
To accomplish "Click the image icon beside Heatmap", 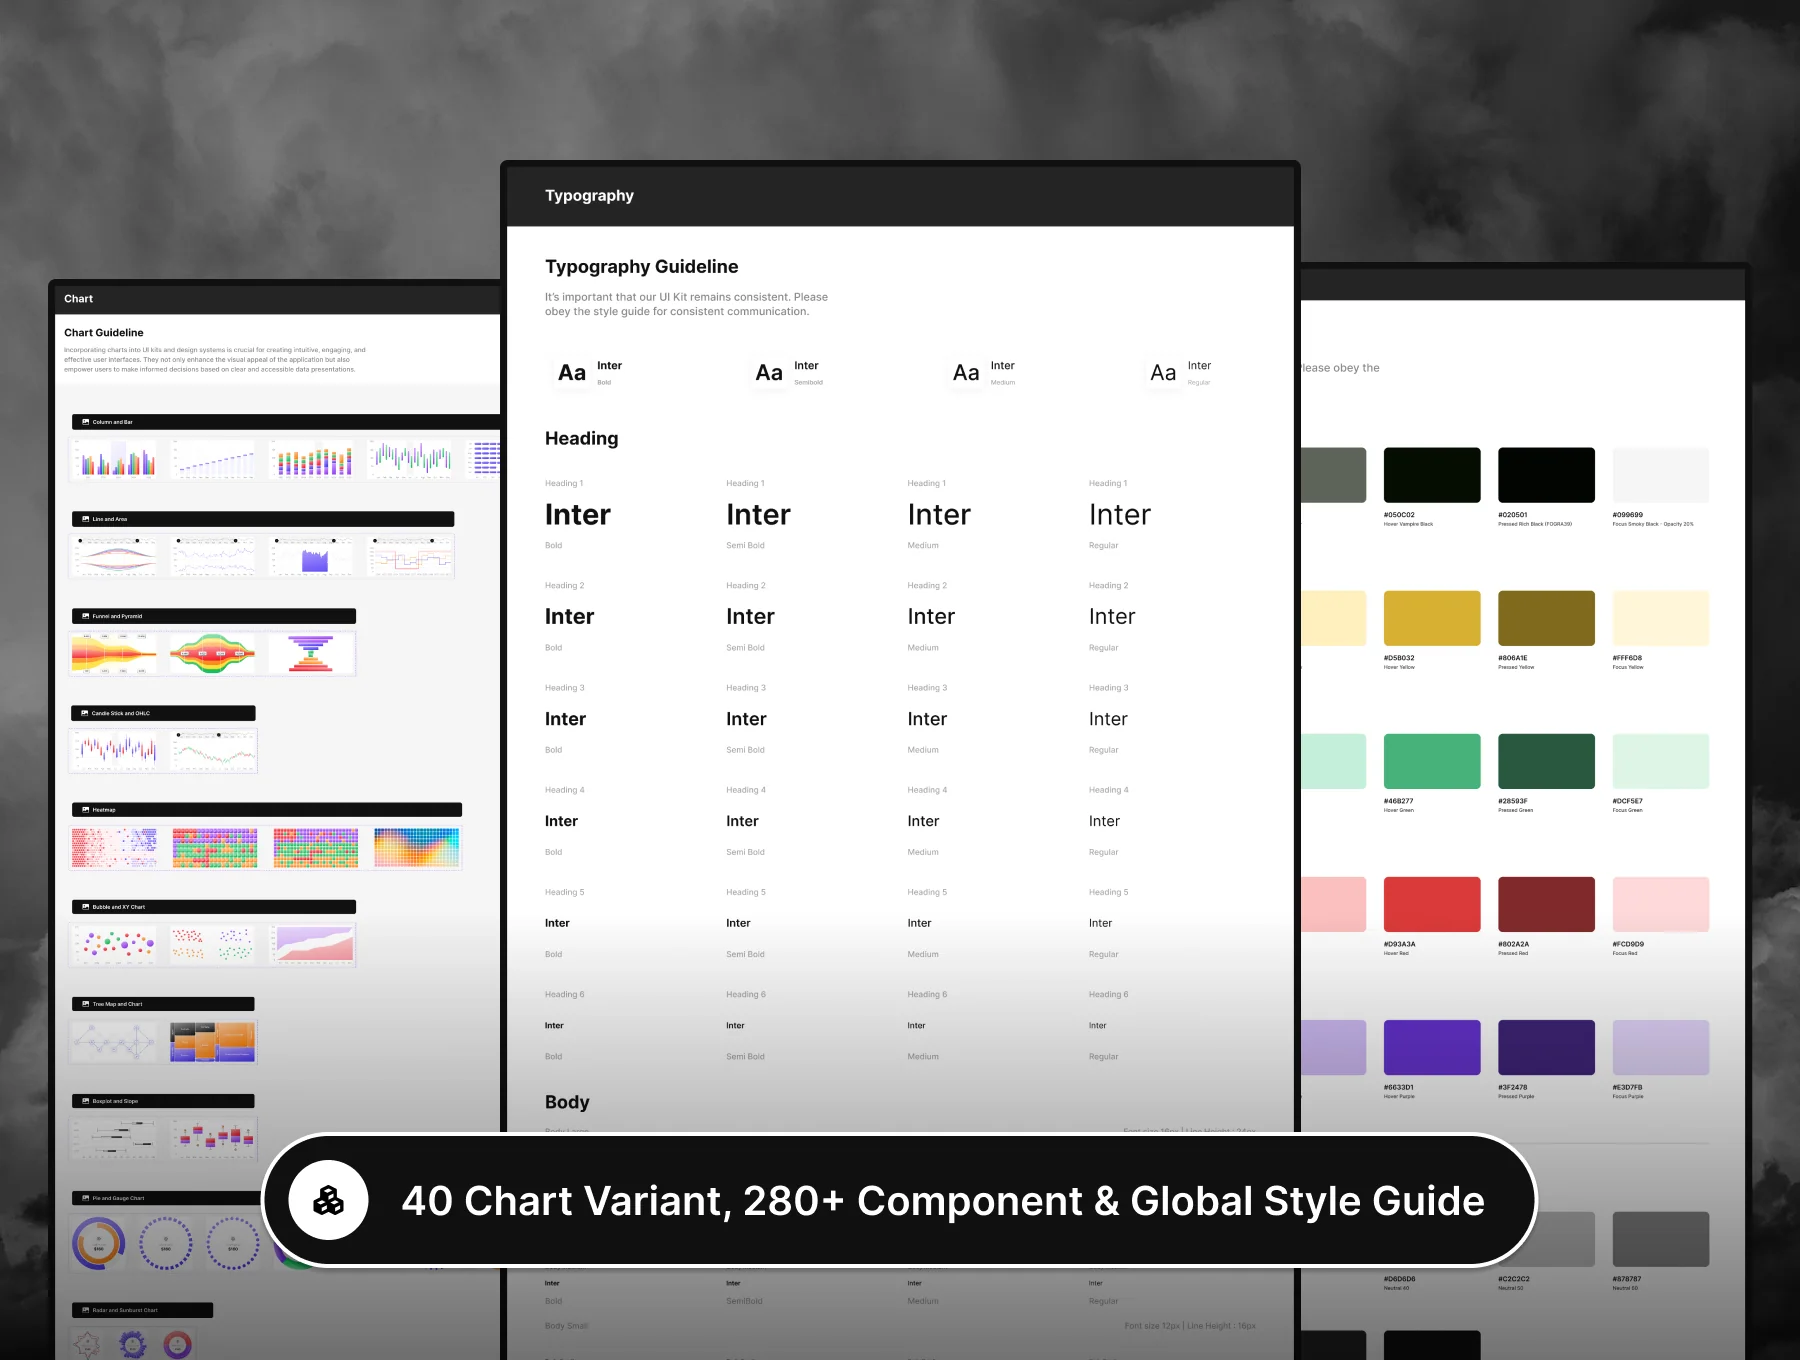I will tap(86, 810).
